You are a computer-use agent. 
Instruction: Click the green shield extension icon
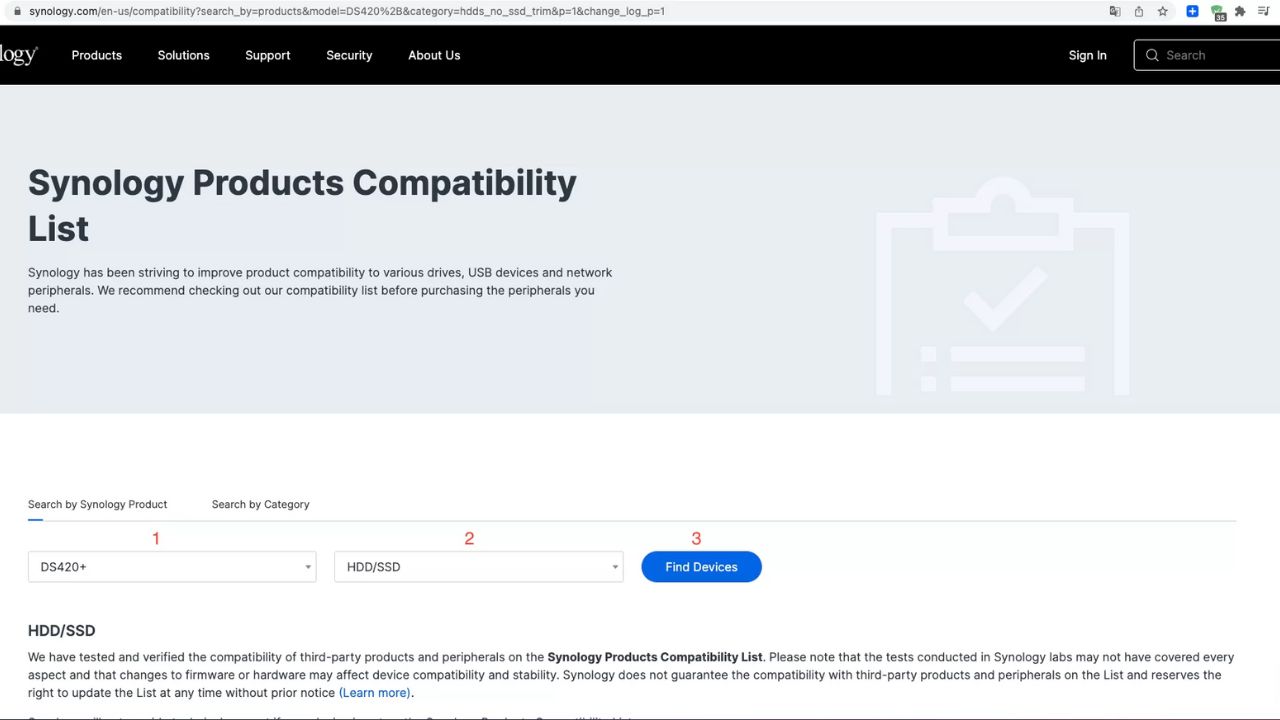[x=1217, y=12]
